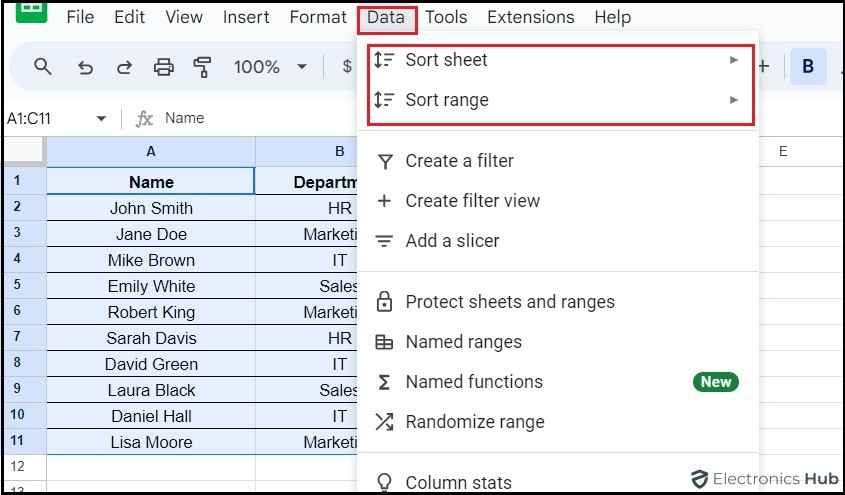Viewport: 845px width, 495px height.
Task: Open the View menu
Action: pos(184,17)
